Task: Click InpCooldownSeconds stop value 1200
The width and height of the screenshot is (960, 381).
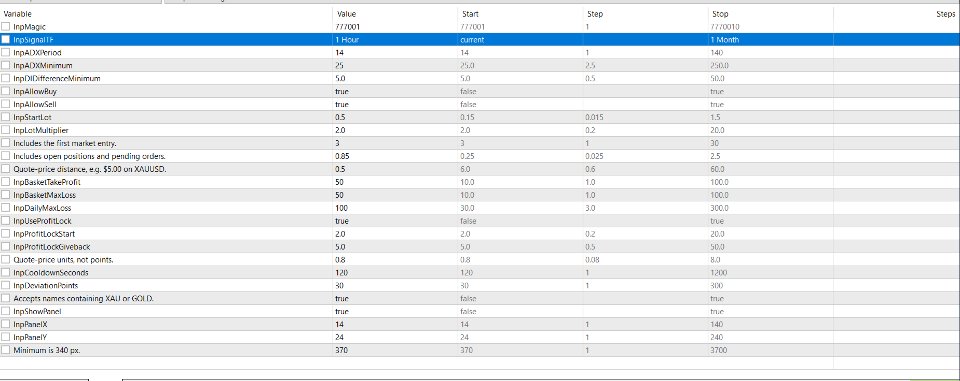Action: pos(717,273)
